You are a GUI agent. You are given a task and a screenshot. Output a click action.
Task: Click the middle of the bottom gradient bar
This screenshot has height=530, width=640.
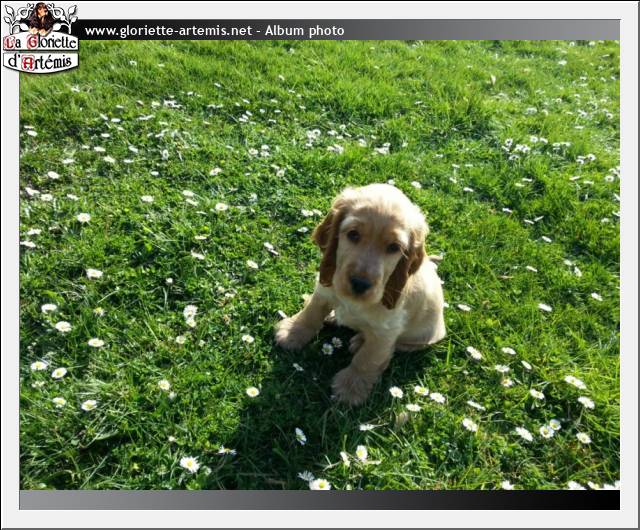point(320,499)
